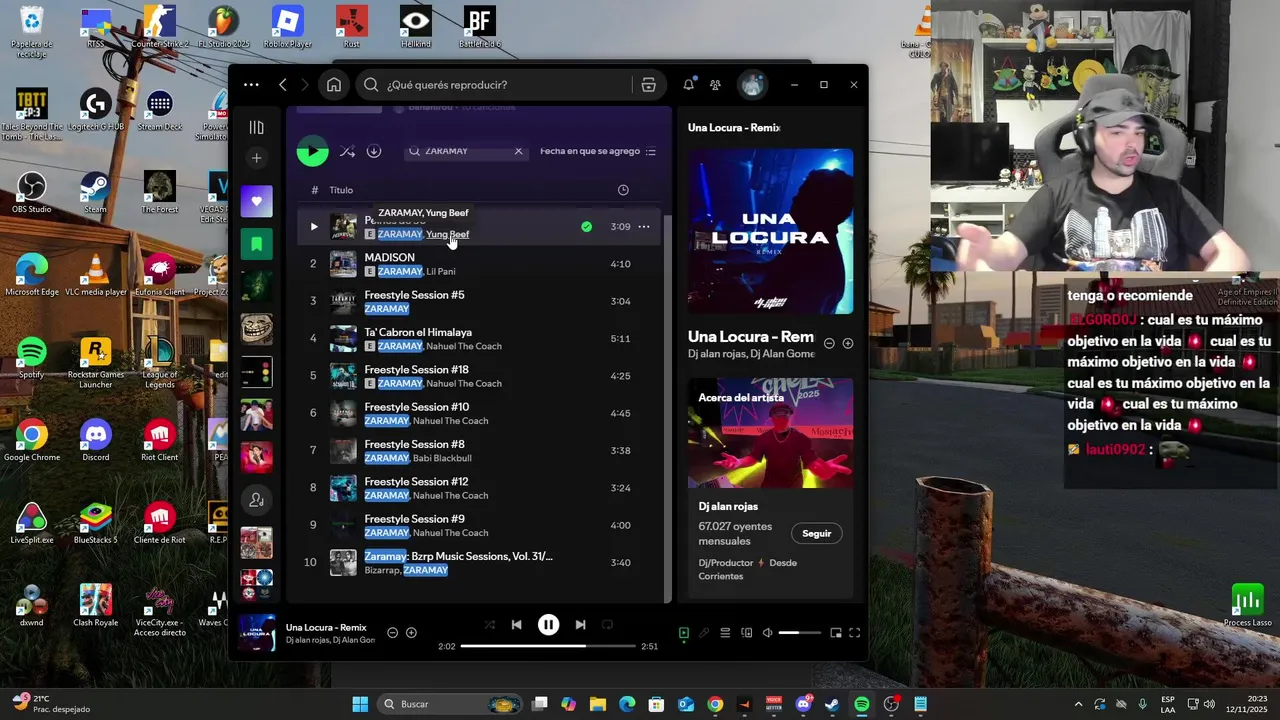
Task: Create a new playlist with plus button
Action: tap(257, 158)
